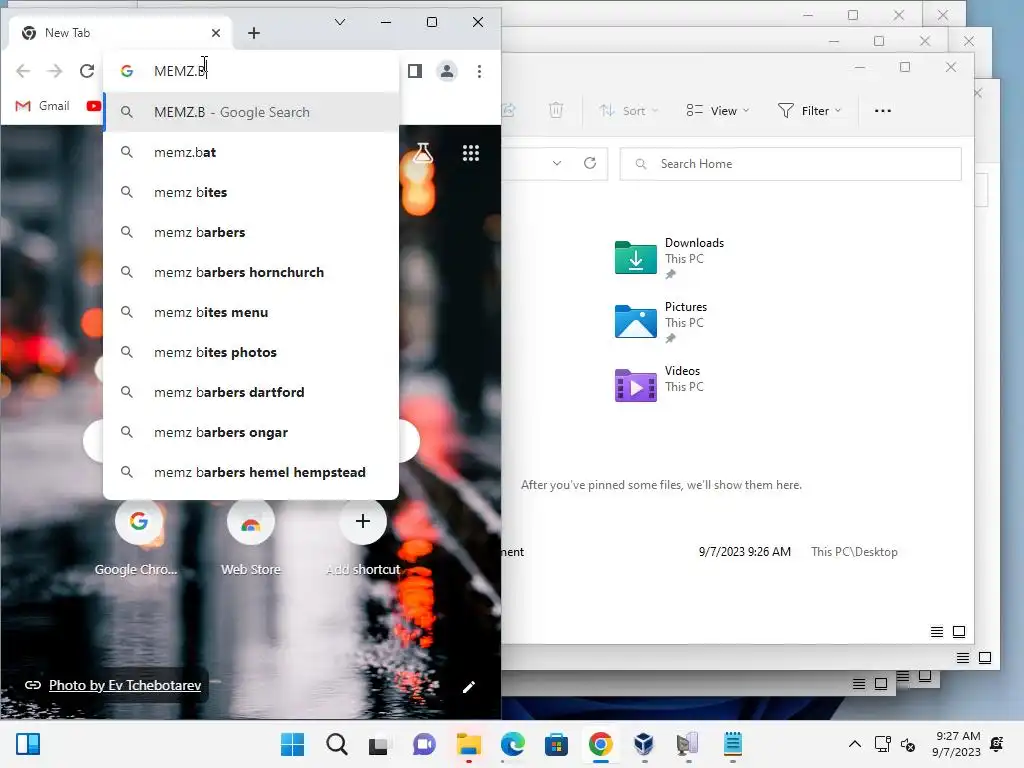The width and height of the screenshot is (1024, 768).
Task: Choose 'memz bites menu' suggestion
Action: [x=251, y=312]
